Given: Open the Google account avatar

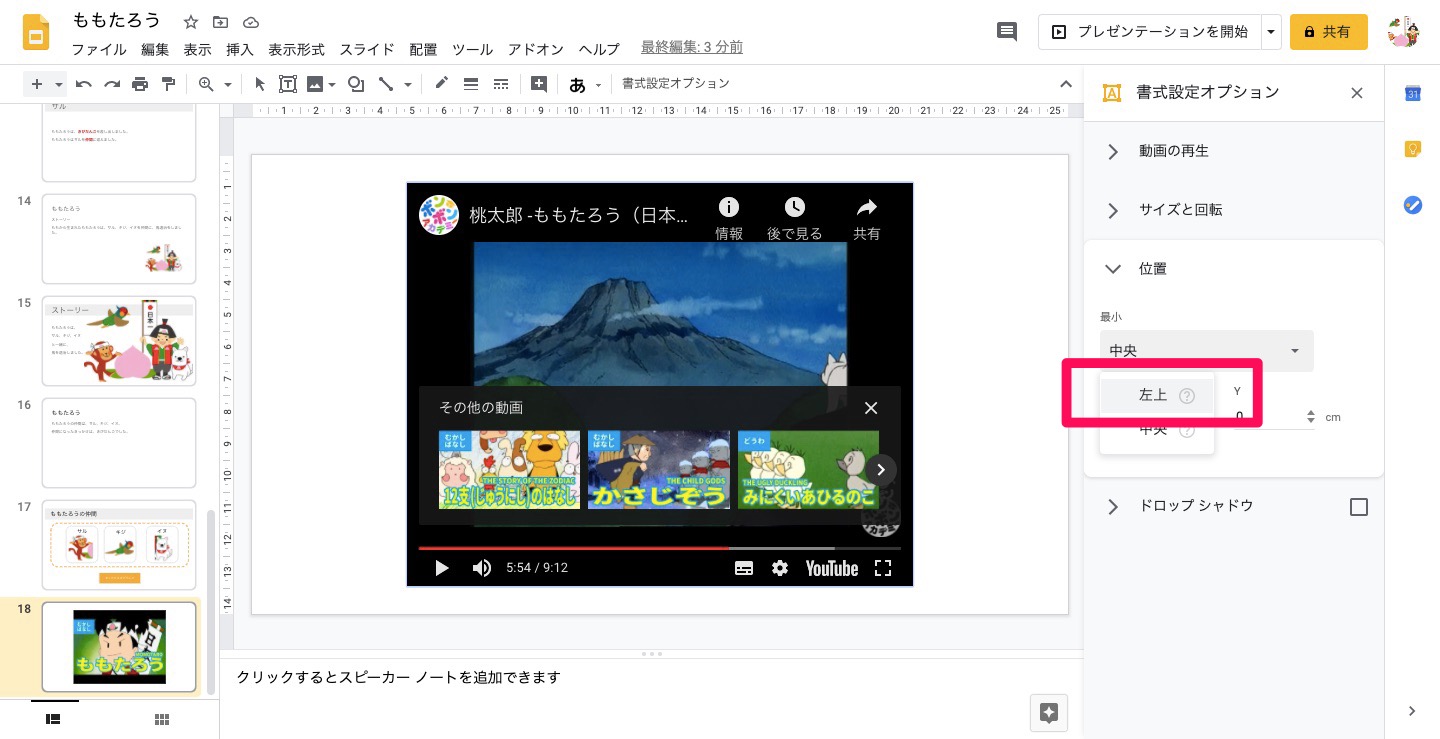Looking at the screenshot, I should (x=1404, y=32).
